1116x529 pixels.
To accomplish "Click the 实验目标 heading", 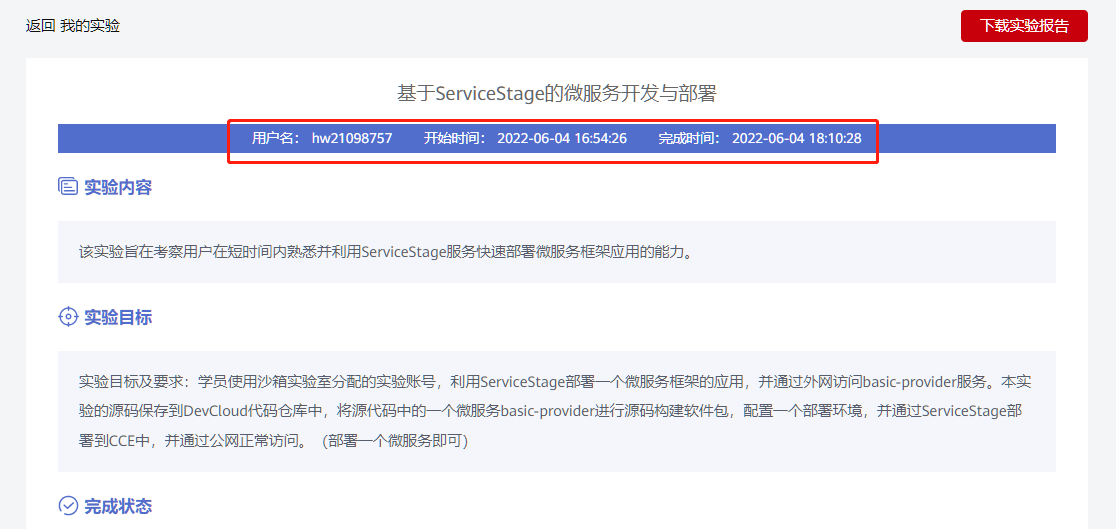I will (118, 318).
